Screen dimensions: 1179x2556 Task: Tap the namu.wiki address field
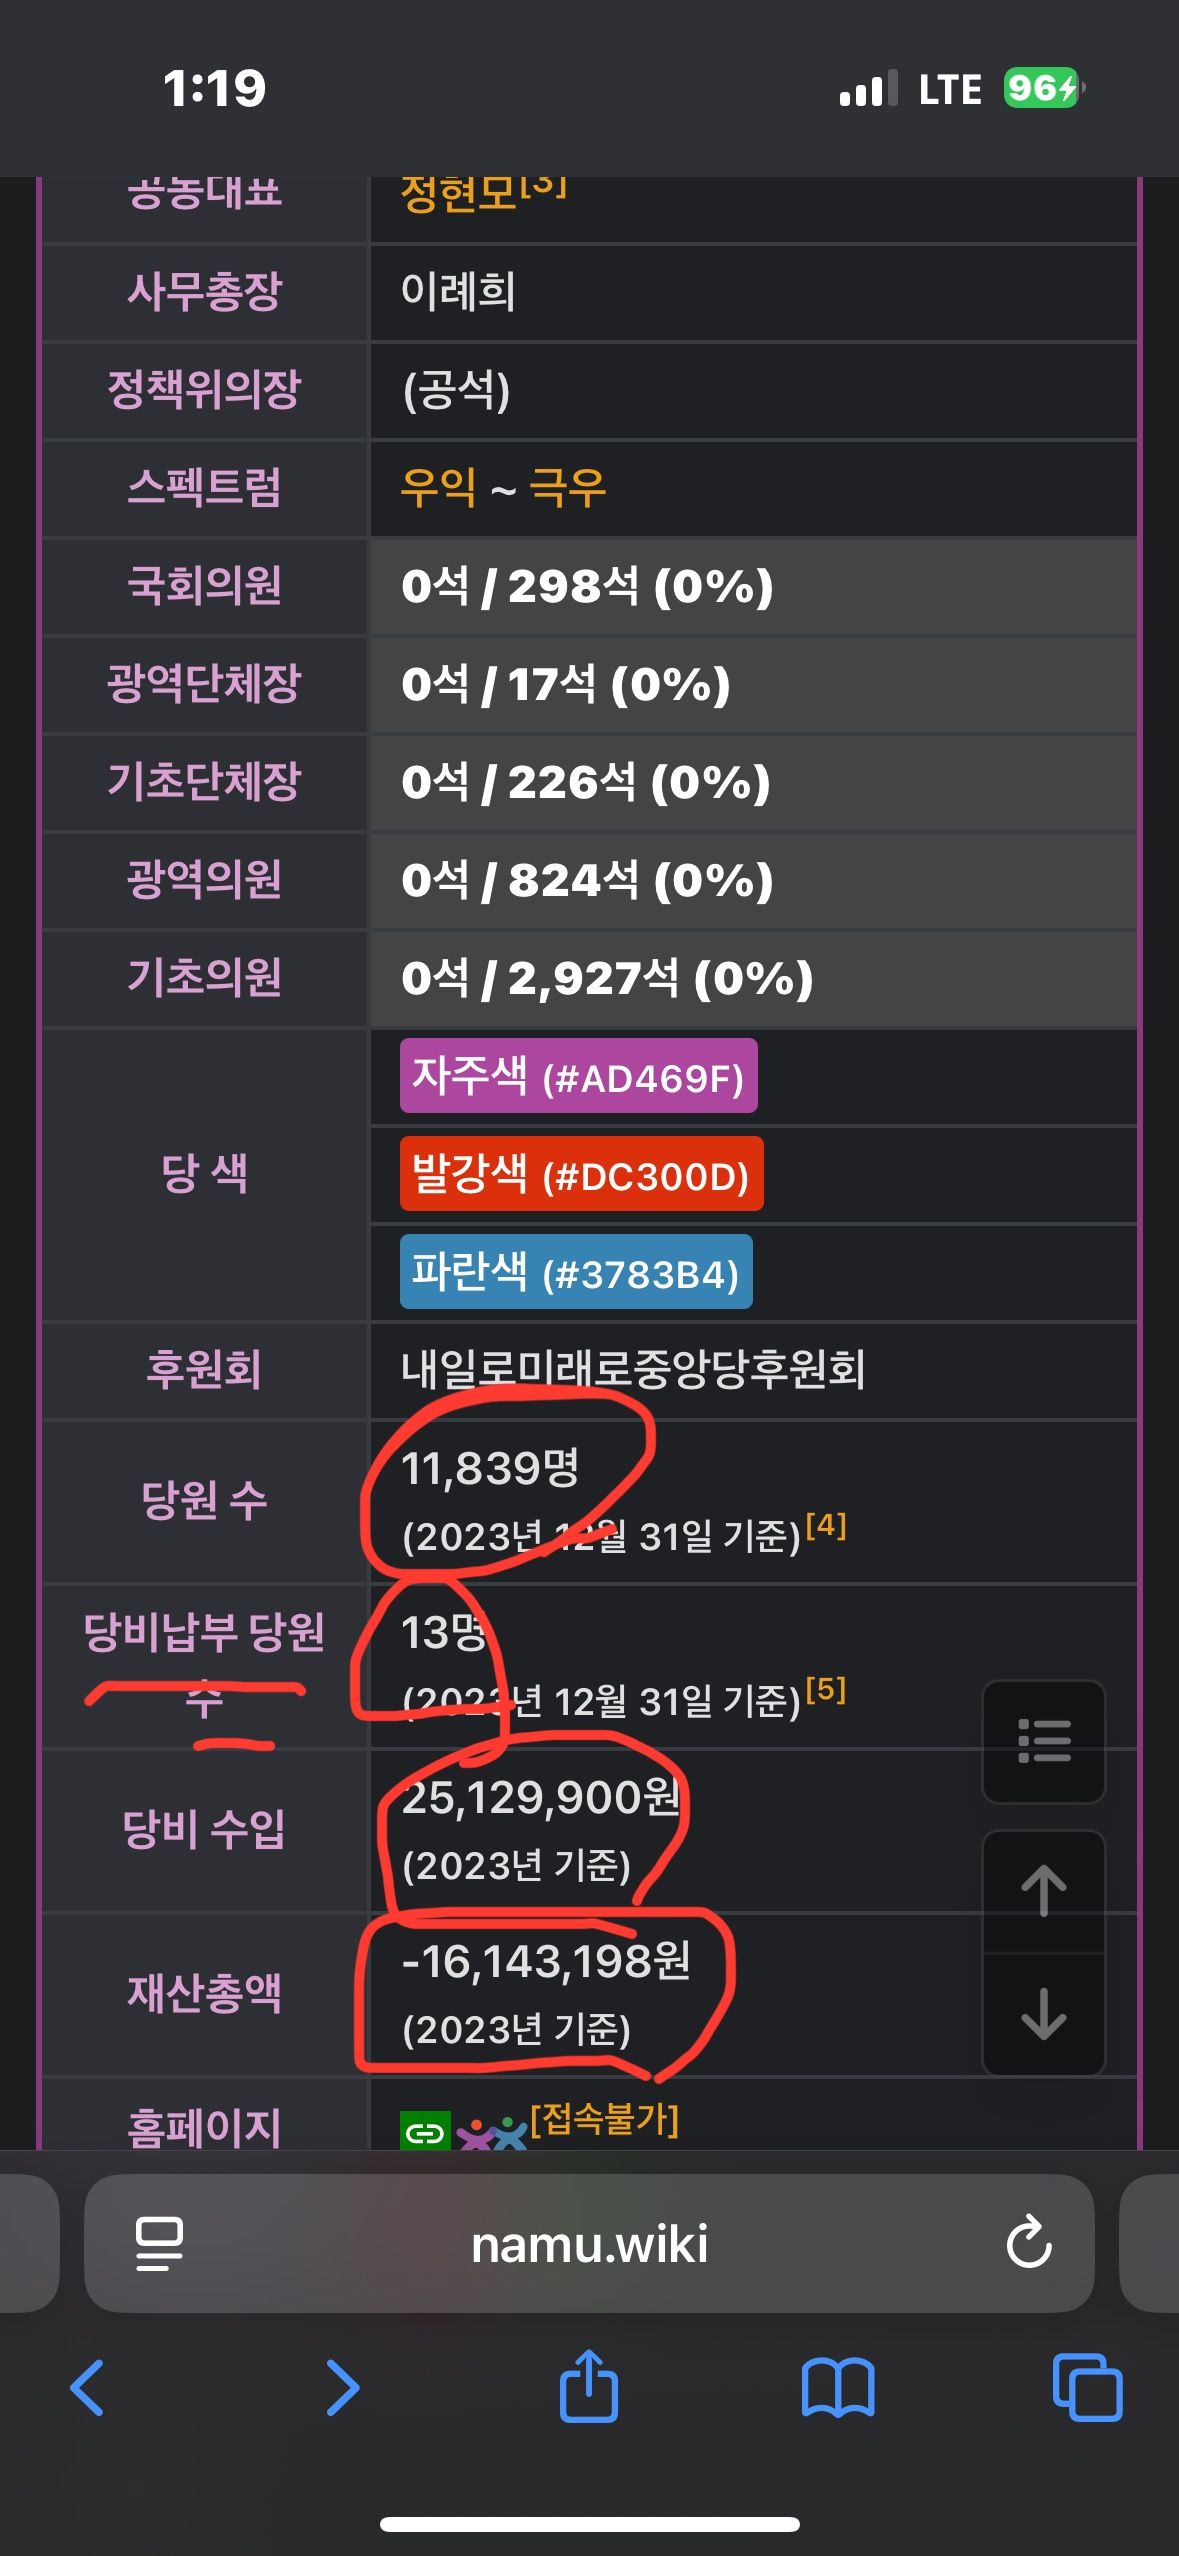589,2243
